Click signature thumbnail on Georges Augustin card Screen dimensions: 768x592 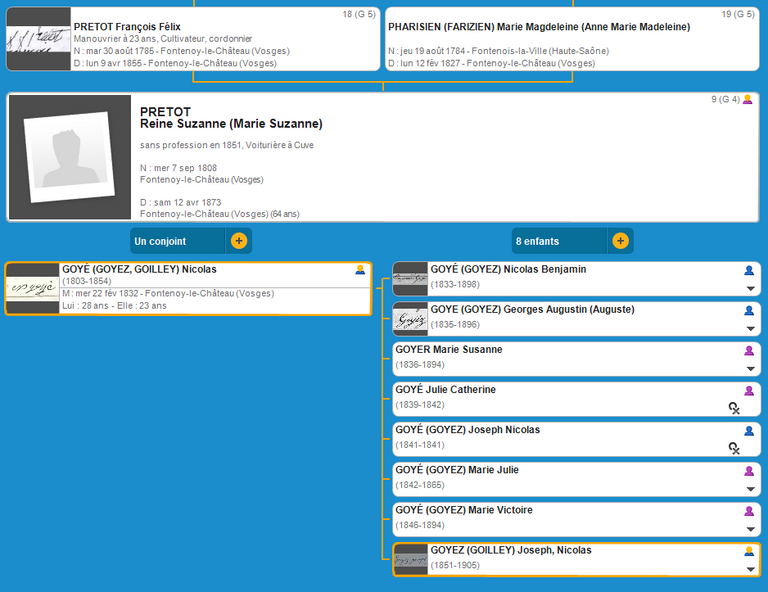click(410, 319)
